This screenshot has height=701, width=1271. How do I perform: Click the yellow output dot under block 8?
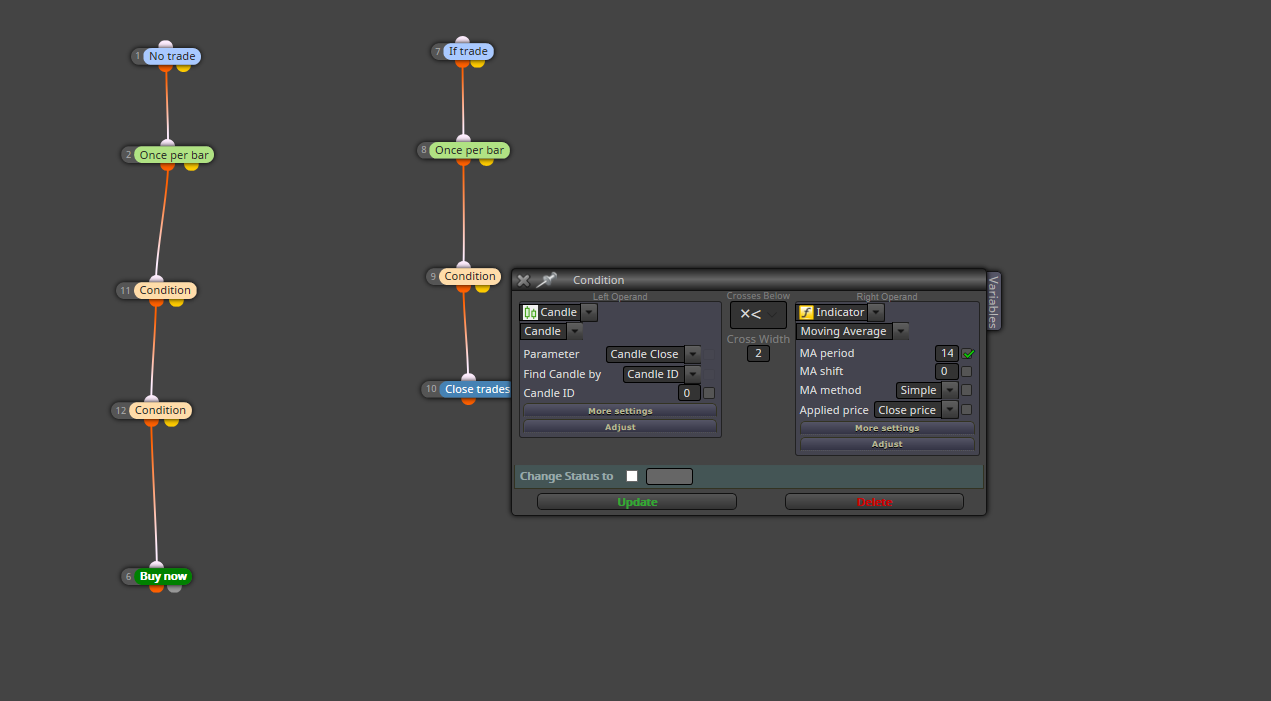[x=486, y=161]
